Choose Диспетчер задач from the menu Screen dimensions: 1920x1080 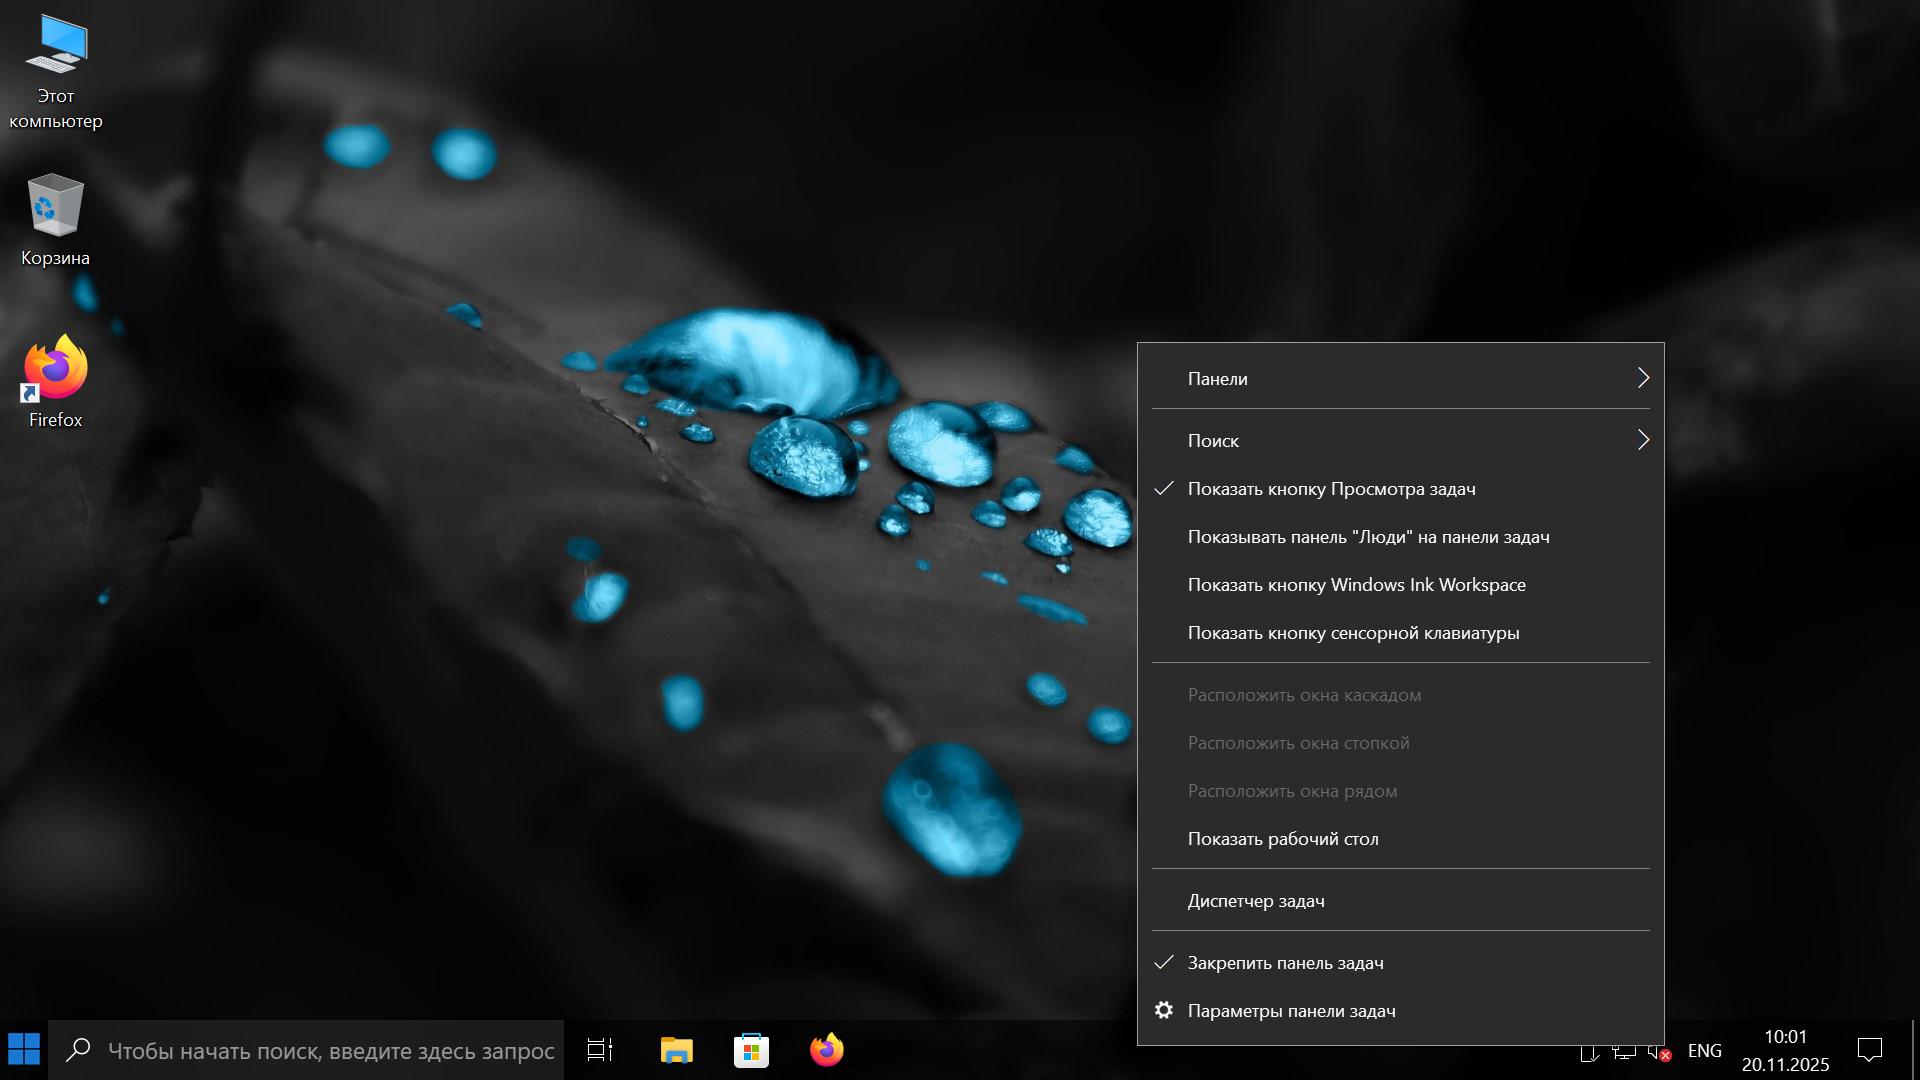(1256, 901)
